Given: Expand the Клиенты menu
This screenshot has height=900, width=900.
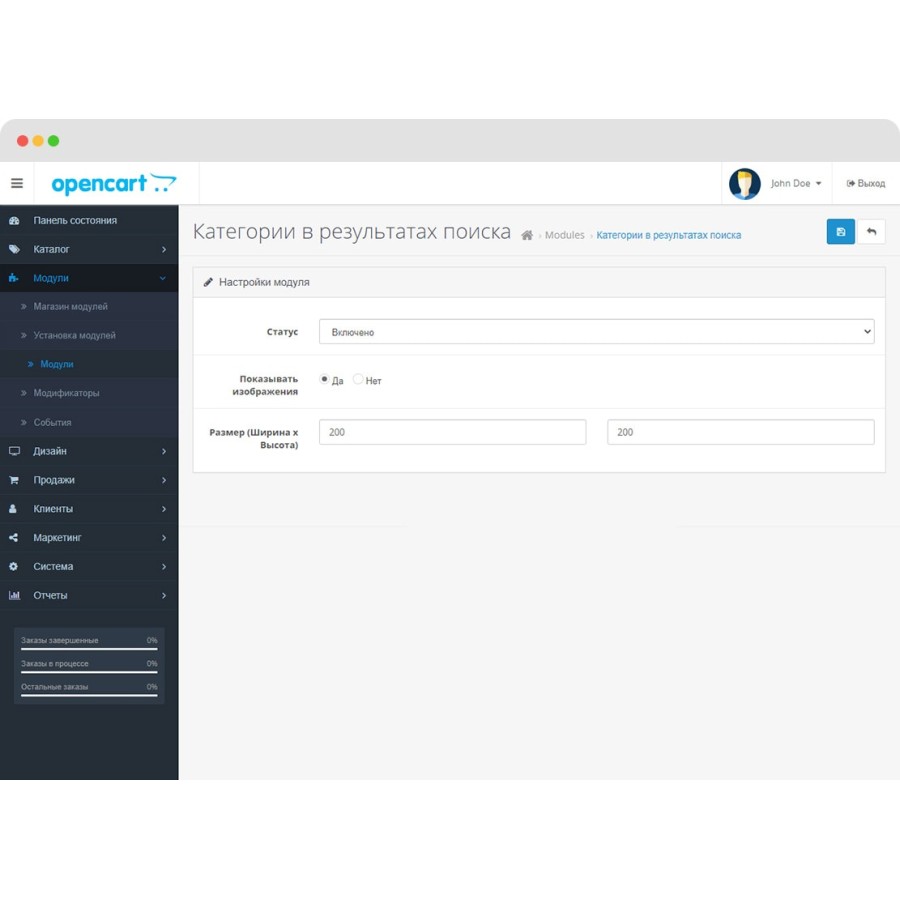Looking at the screenshot, I should pos(89,509).
